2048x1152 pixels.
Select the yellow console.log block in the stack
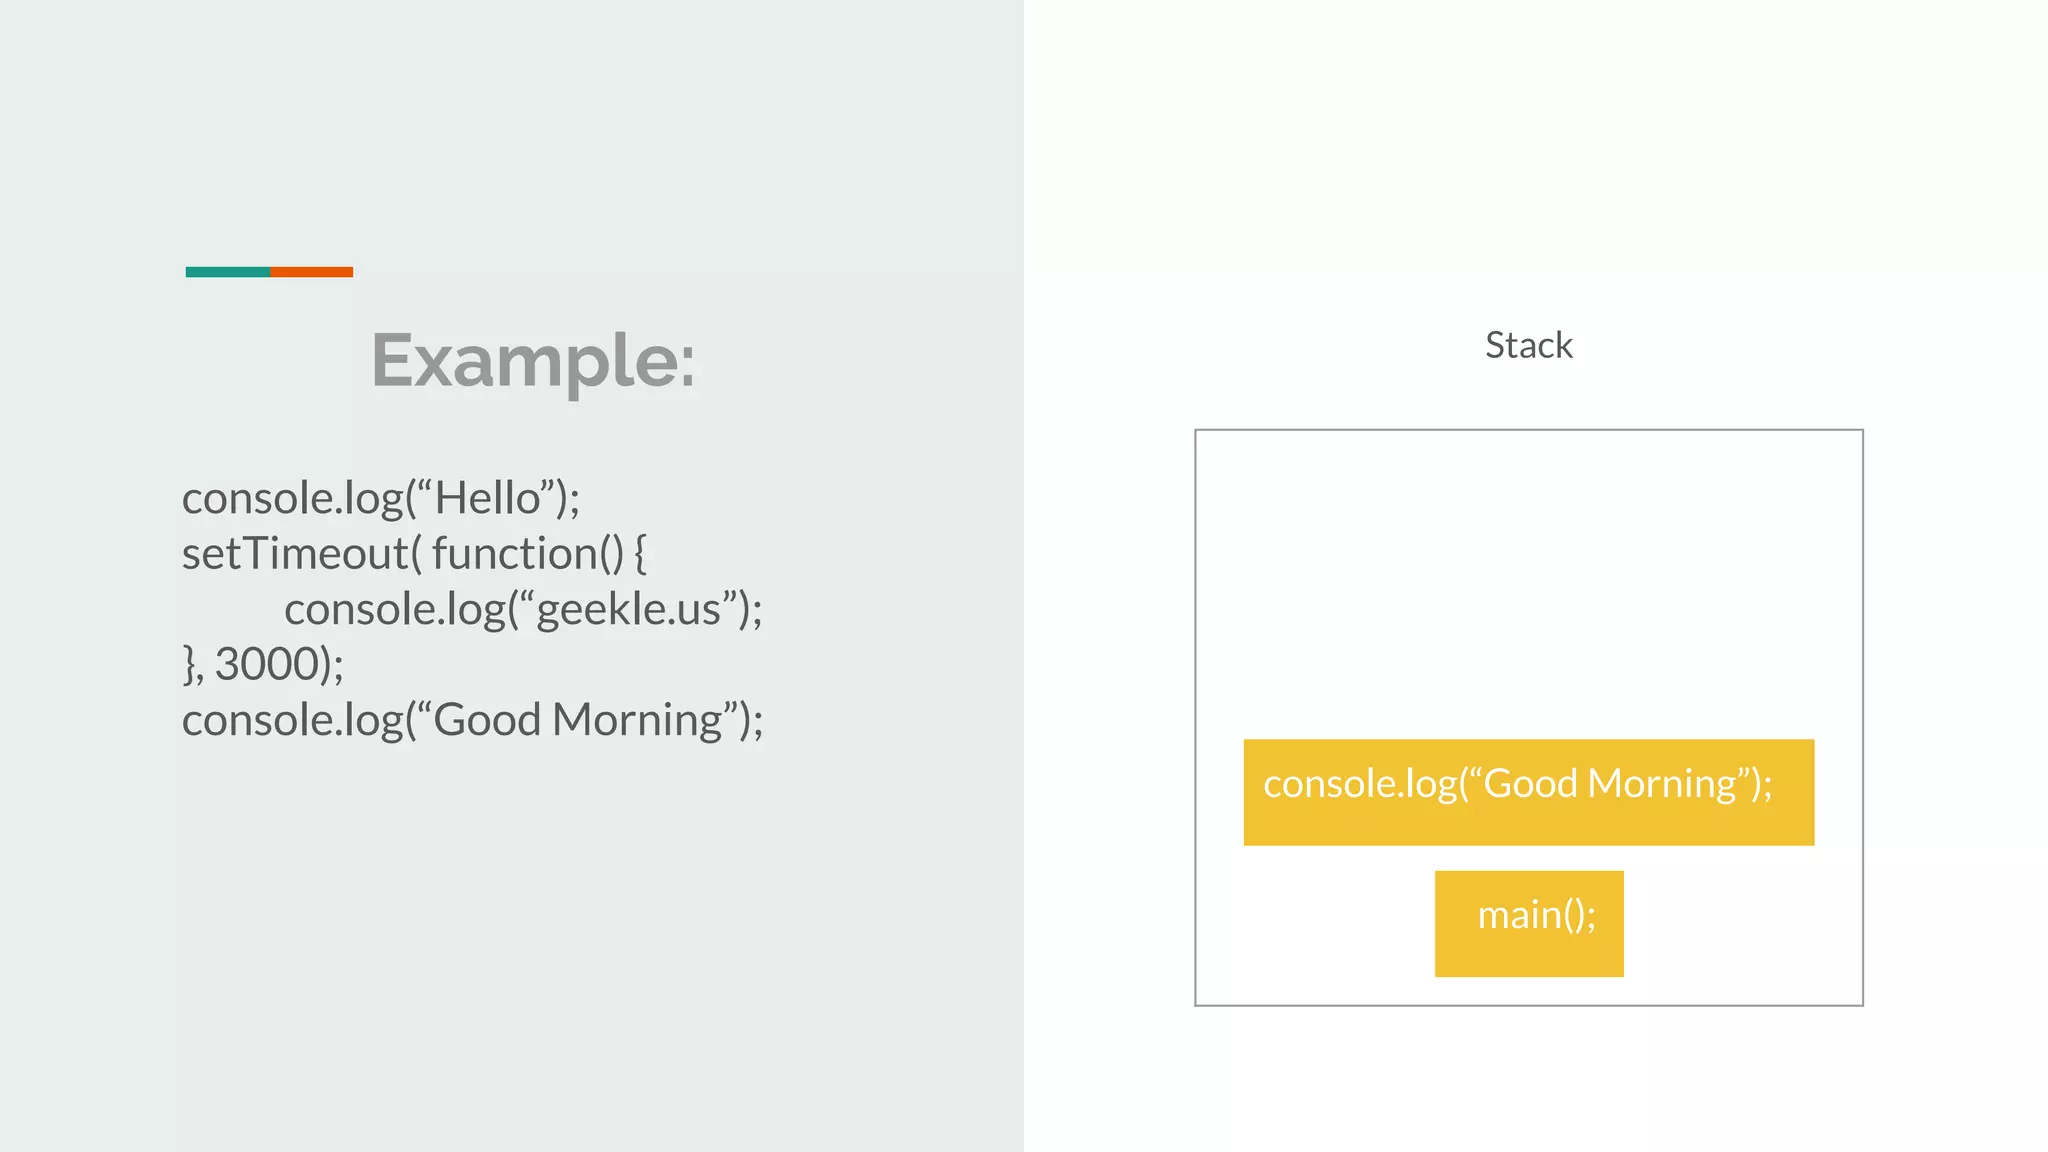coord(1528,792)
